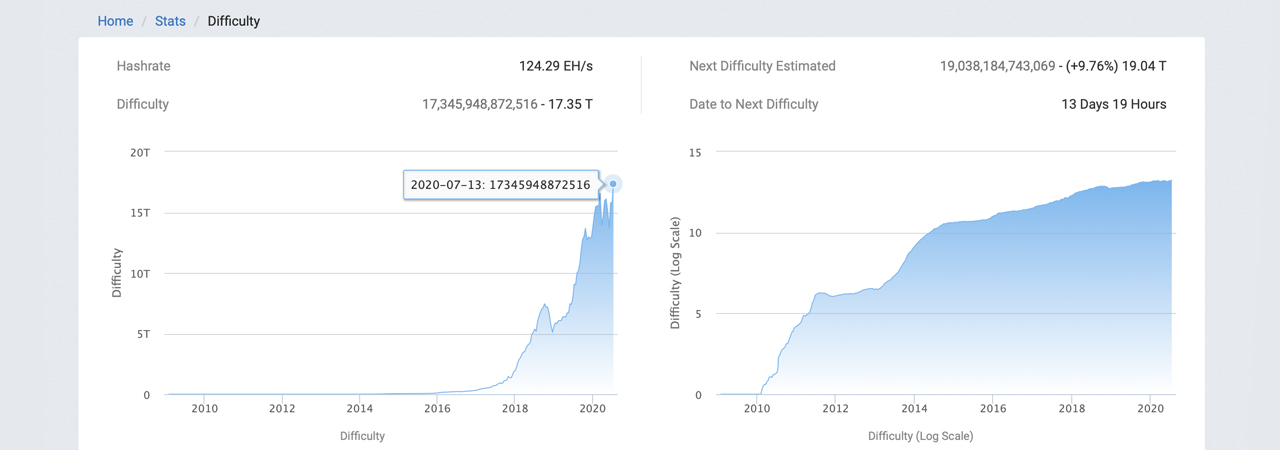Go to the Home breadcrumb link

click(115, 21)
